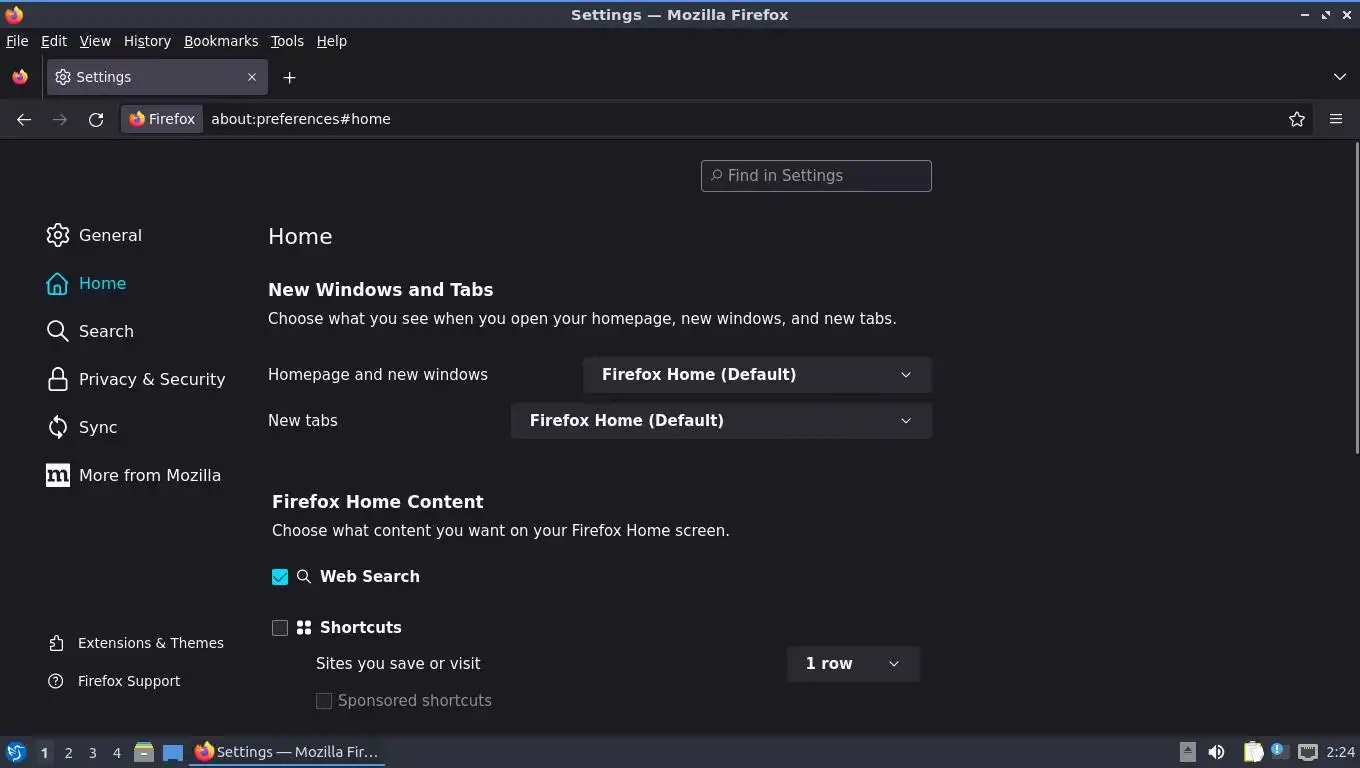
Task: Click the notification tray icon with badge
Action: pyautogui.click(x=1278, y=750)
